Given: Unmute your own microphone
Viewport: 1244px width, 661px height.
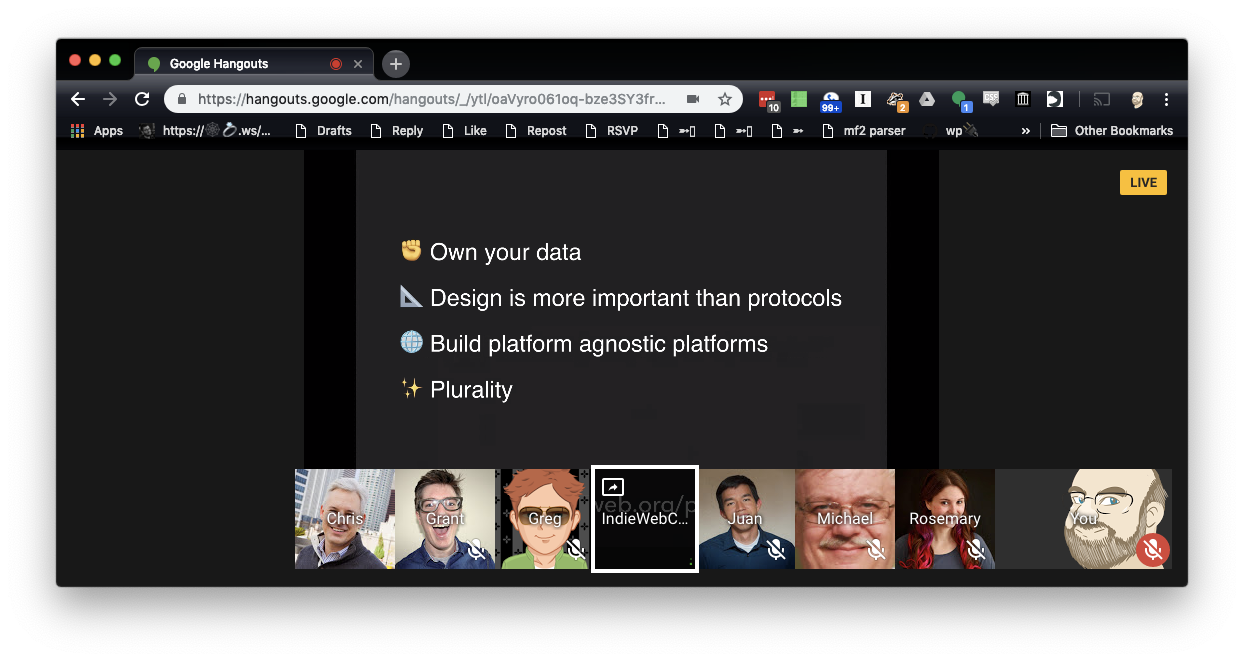Looking at the screenshot, I should [x=1152, y=550].
